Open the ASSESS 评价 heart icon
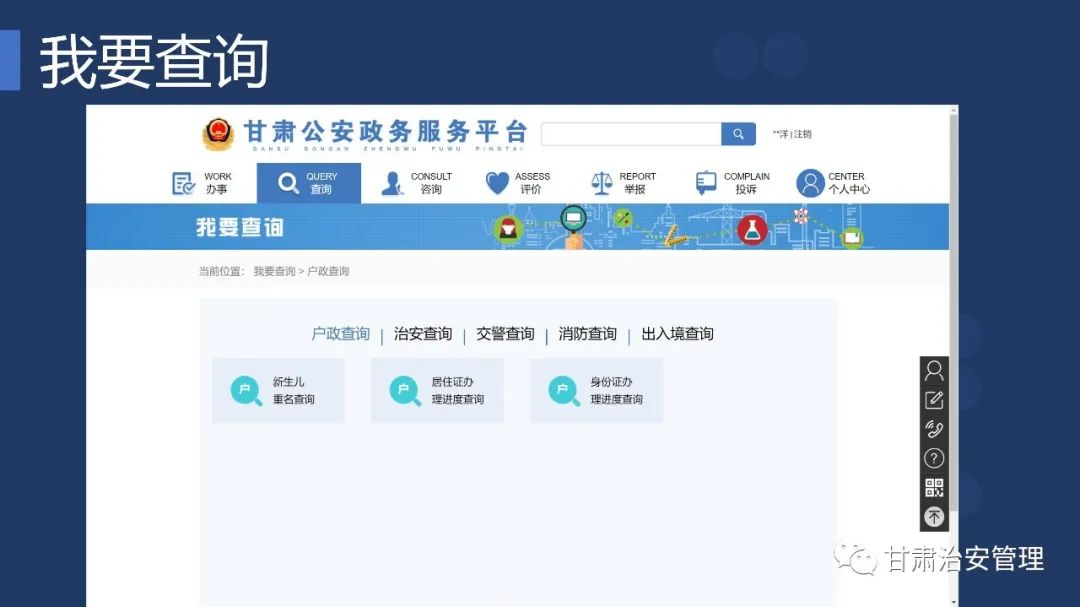Viewport: 1080px width, 607px height. [498, 183]
